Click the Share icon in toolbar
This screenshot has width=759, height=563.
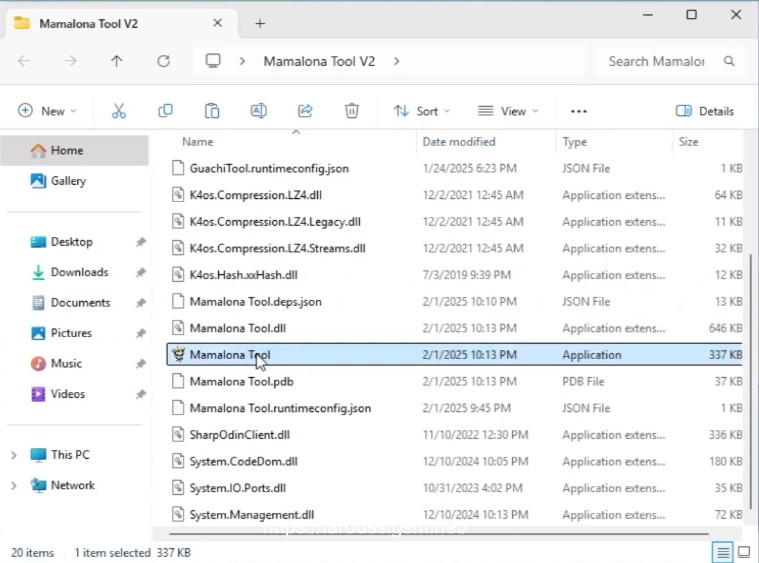click(x=305, y=111)
